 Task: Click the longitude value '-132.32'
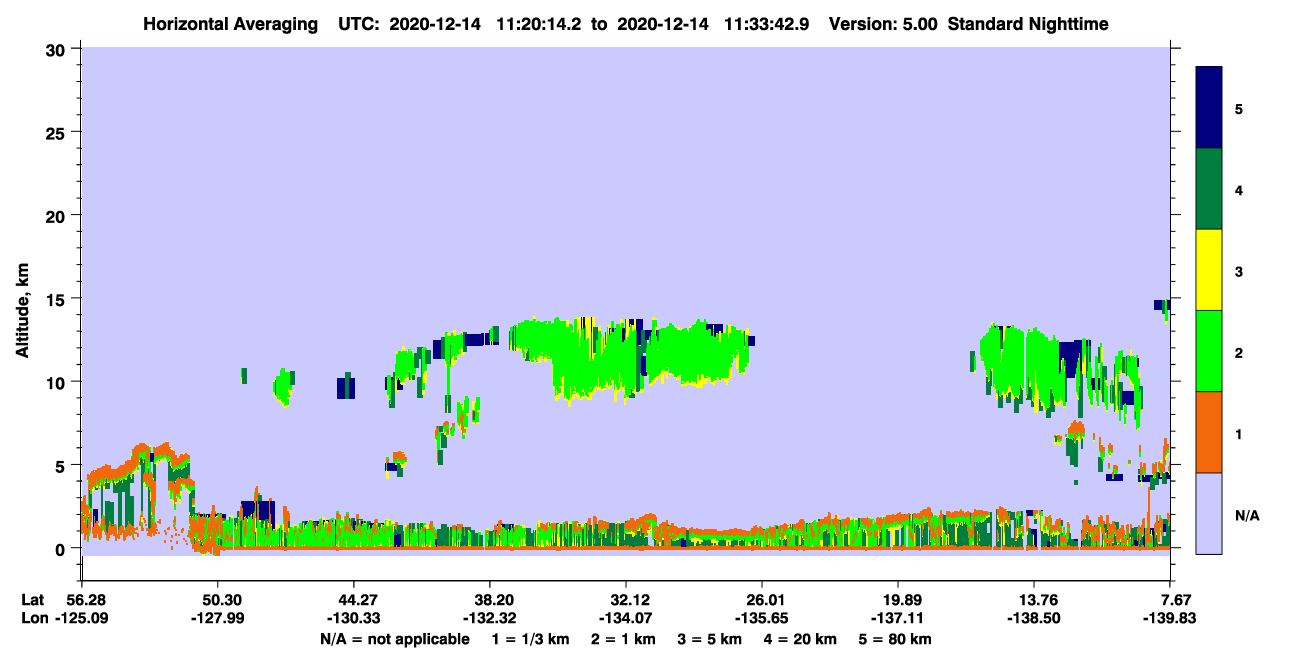(x=489, y=618)
